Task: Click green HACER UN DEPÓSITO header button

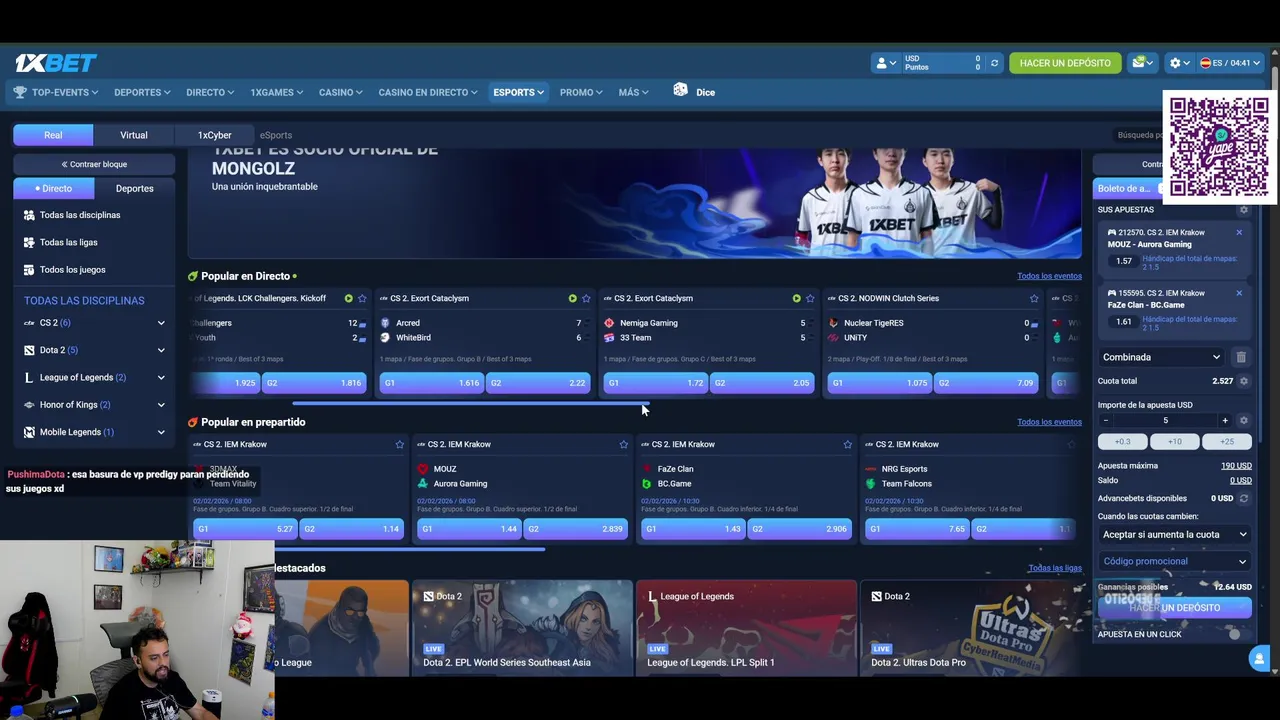Action: [1065, 63]
